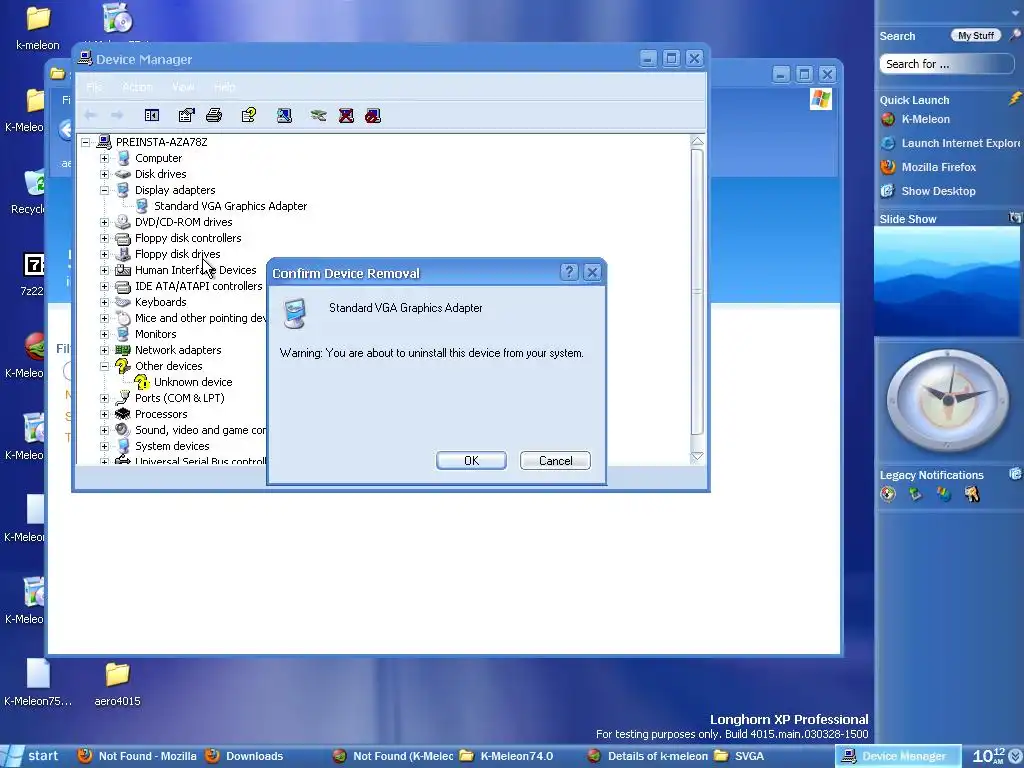The height and width of the screenshot is (768, 1024).
Task: Click the taskbar clock showing 10:12
Action: [989, 756]
